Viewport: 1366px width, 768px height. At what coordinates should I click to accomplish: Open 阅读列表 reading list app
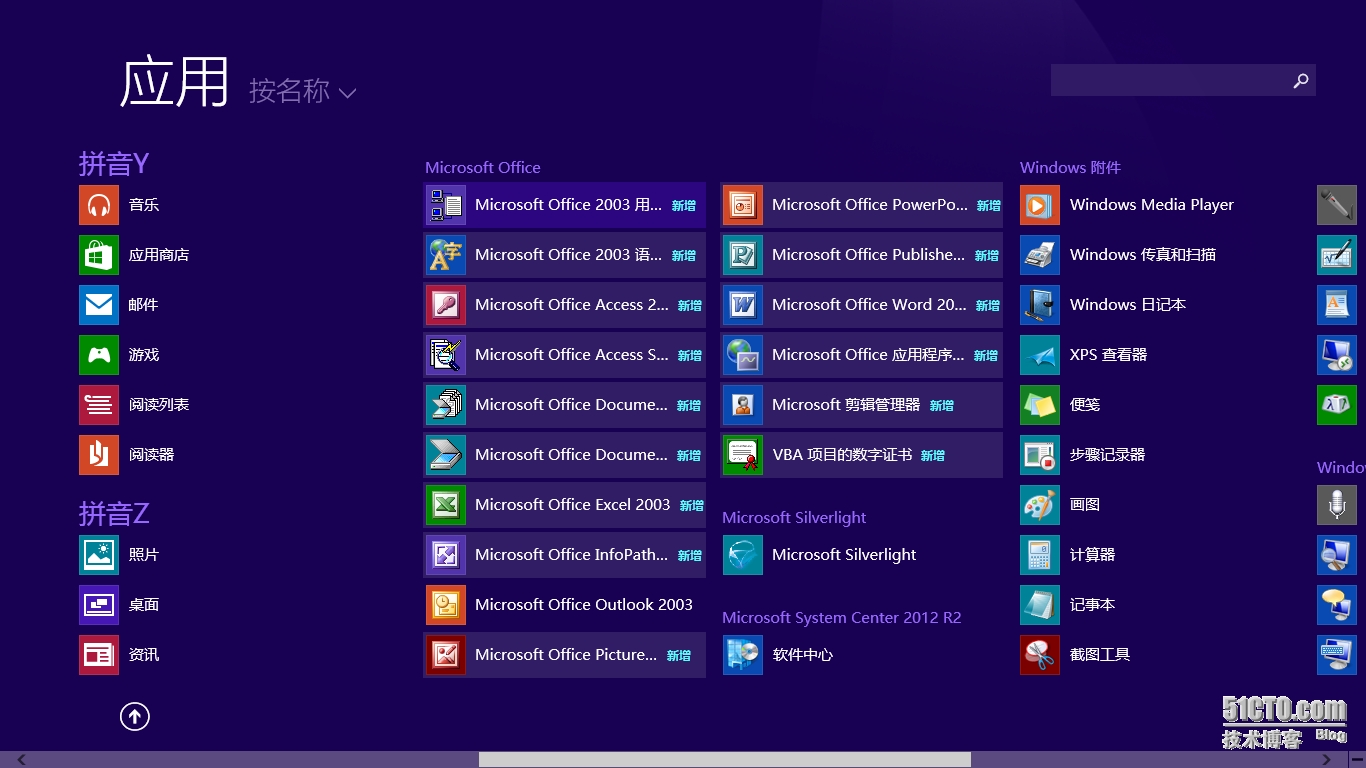click(134, 405)
